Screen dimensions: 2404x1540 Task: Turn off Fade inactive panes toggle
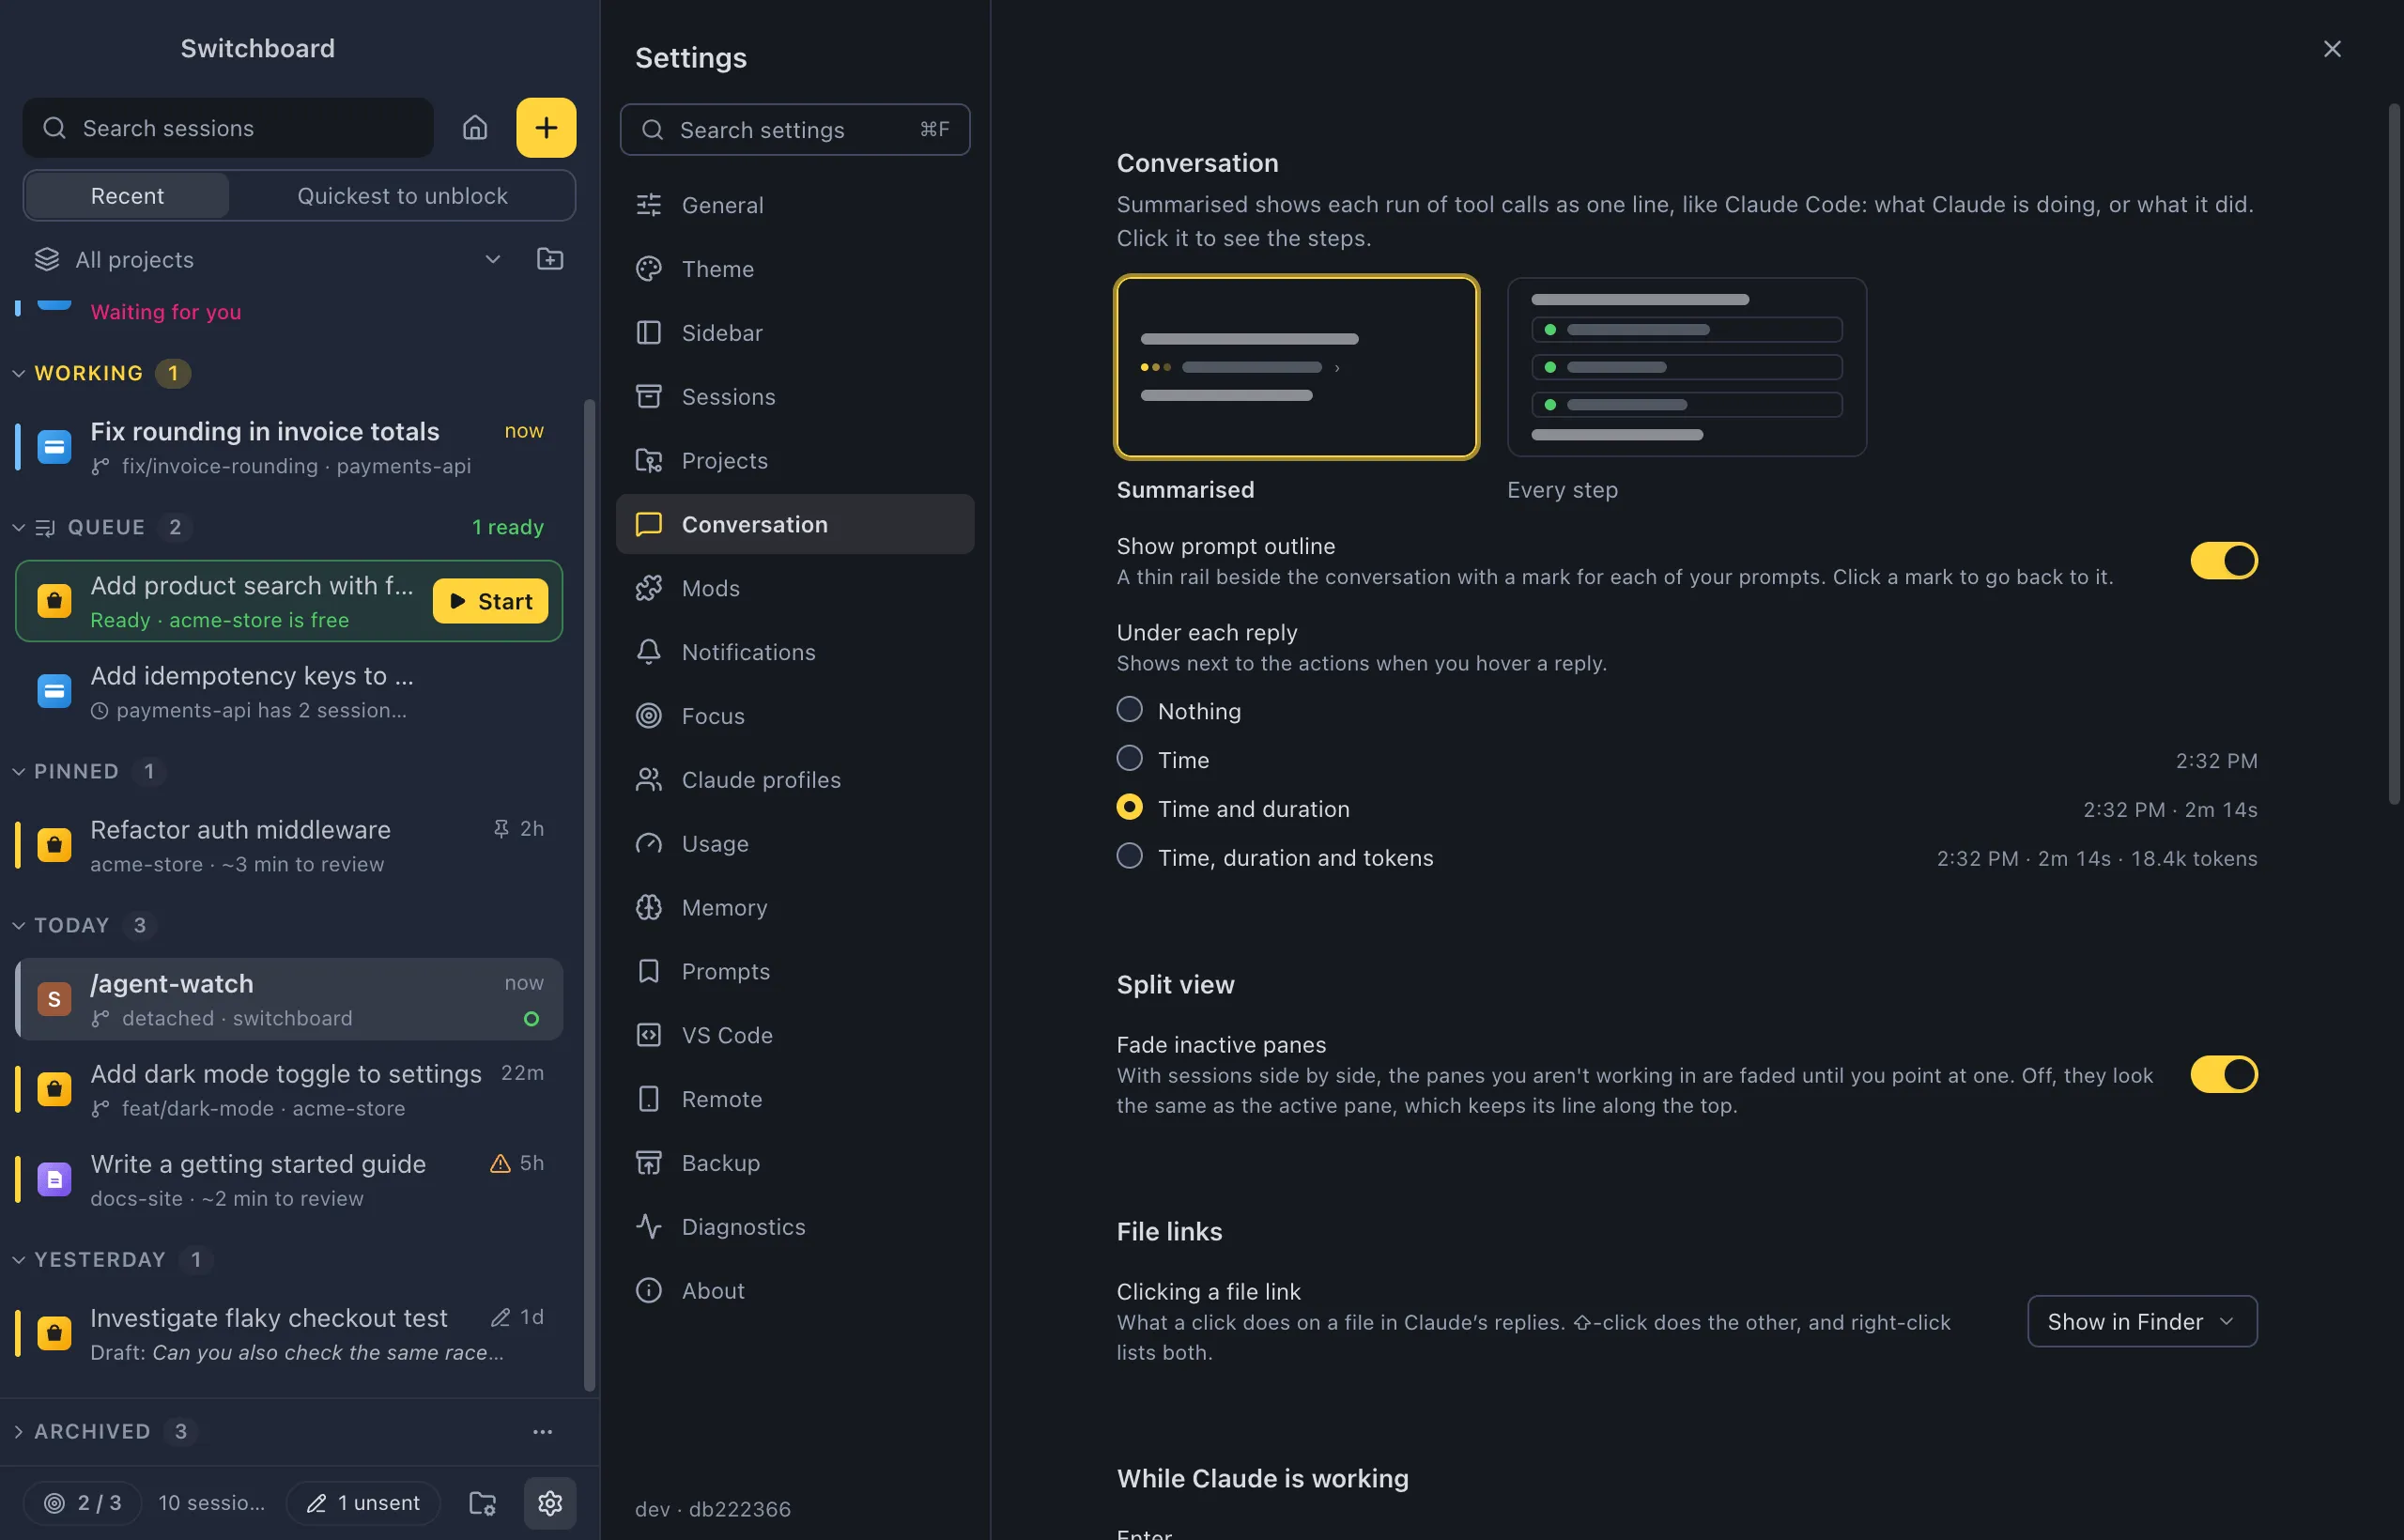[2224, 1074]
